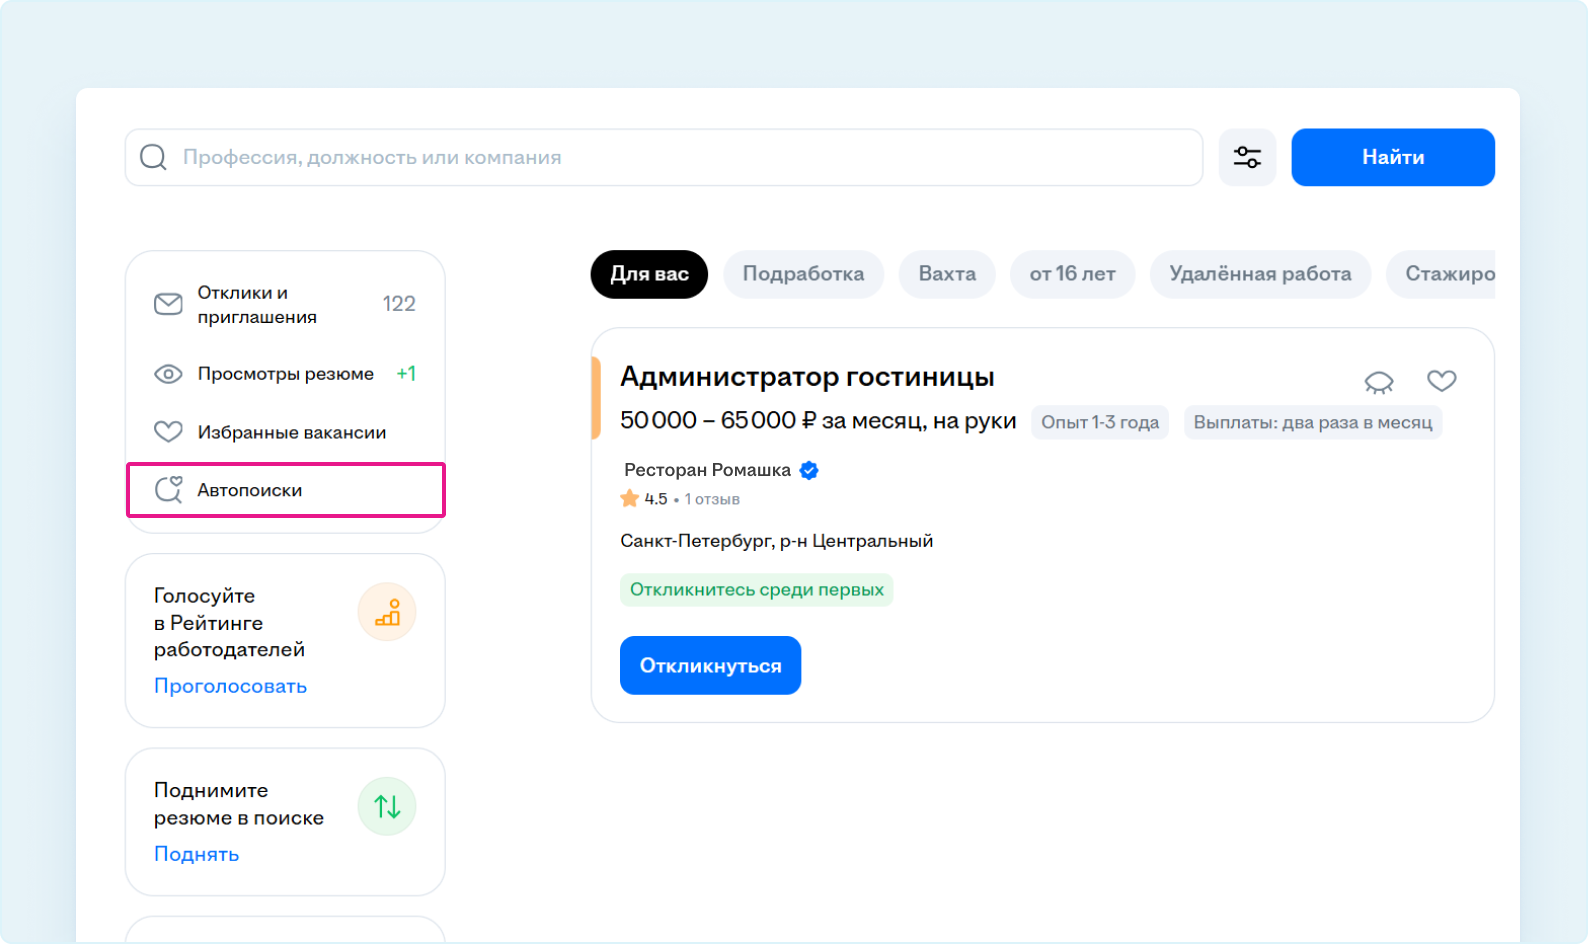Click the Проголосовать link
The image size is (1588, 944).
coord(230,686)
